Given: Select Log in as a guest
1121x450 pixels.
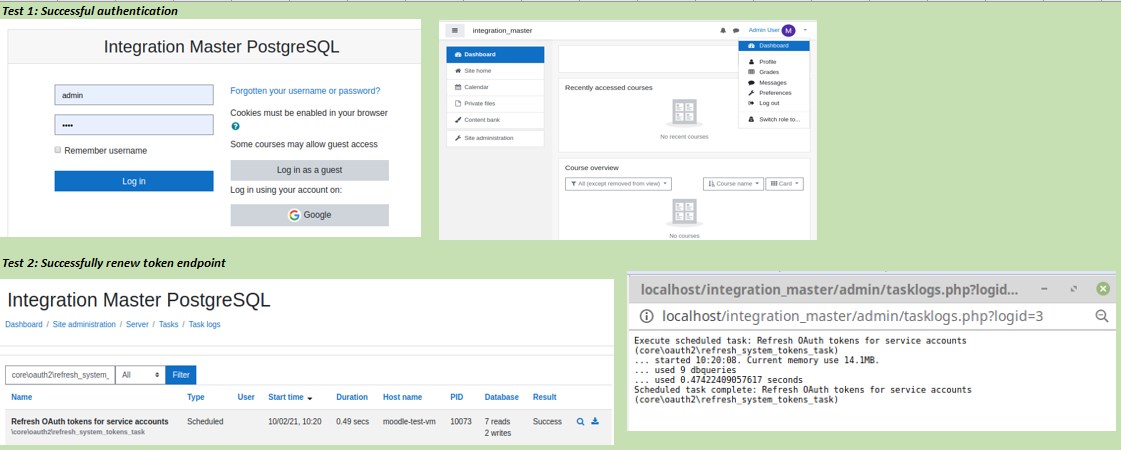Looking at the screenshot, I should tap(310, 170).
